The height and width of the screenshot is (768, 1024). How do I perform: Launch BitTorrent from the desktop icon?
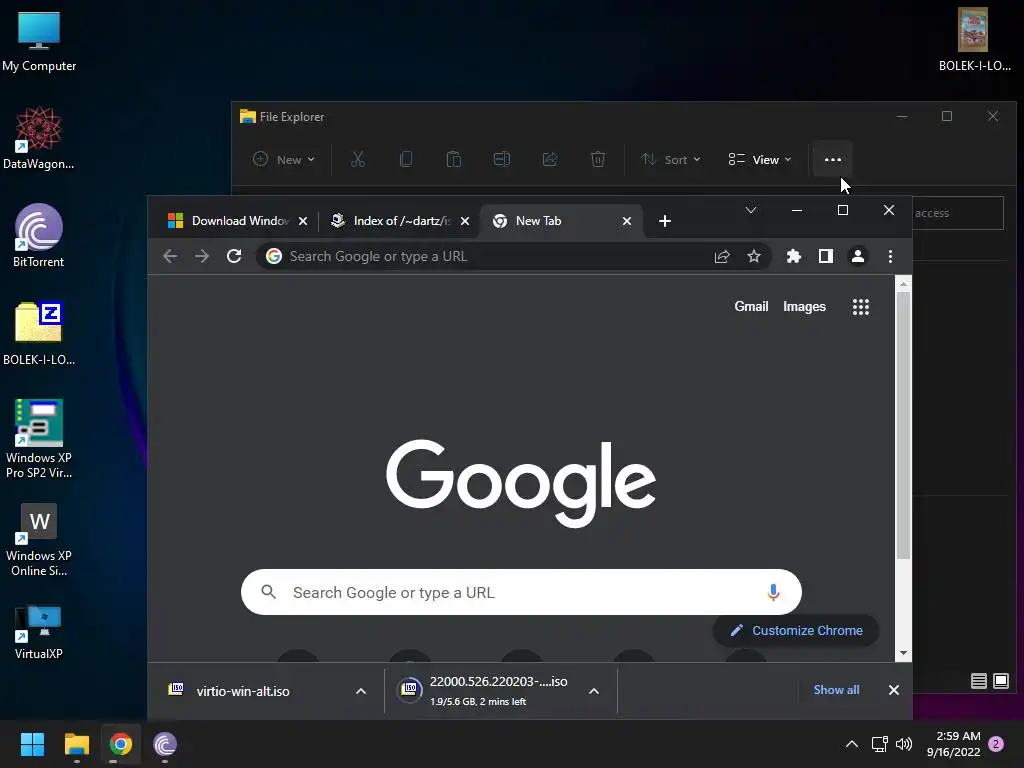tap(39, 236)
